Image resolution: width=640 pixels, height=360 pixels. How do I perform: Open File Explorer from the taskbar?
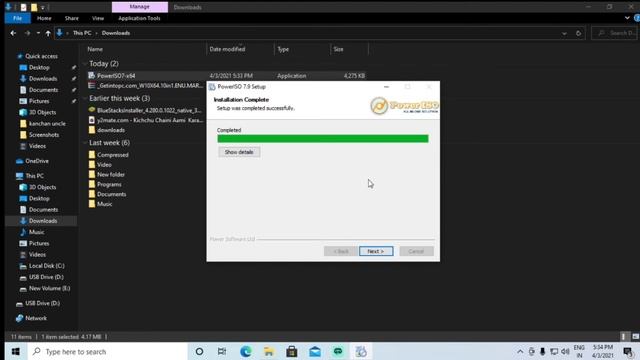tap(269, 351)
